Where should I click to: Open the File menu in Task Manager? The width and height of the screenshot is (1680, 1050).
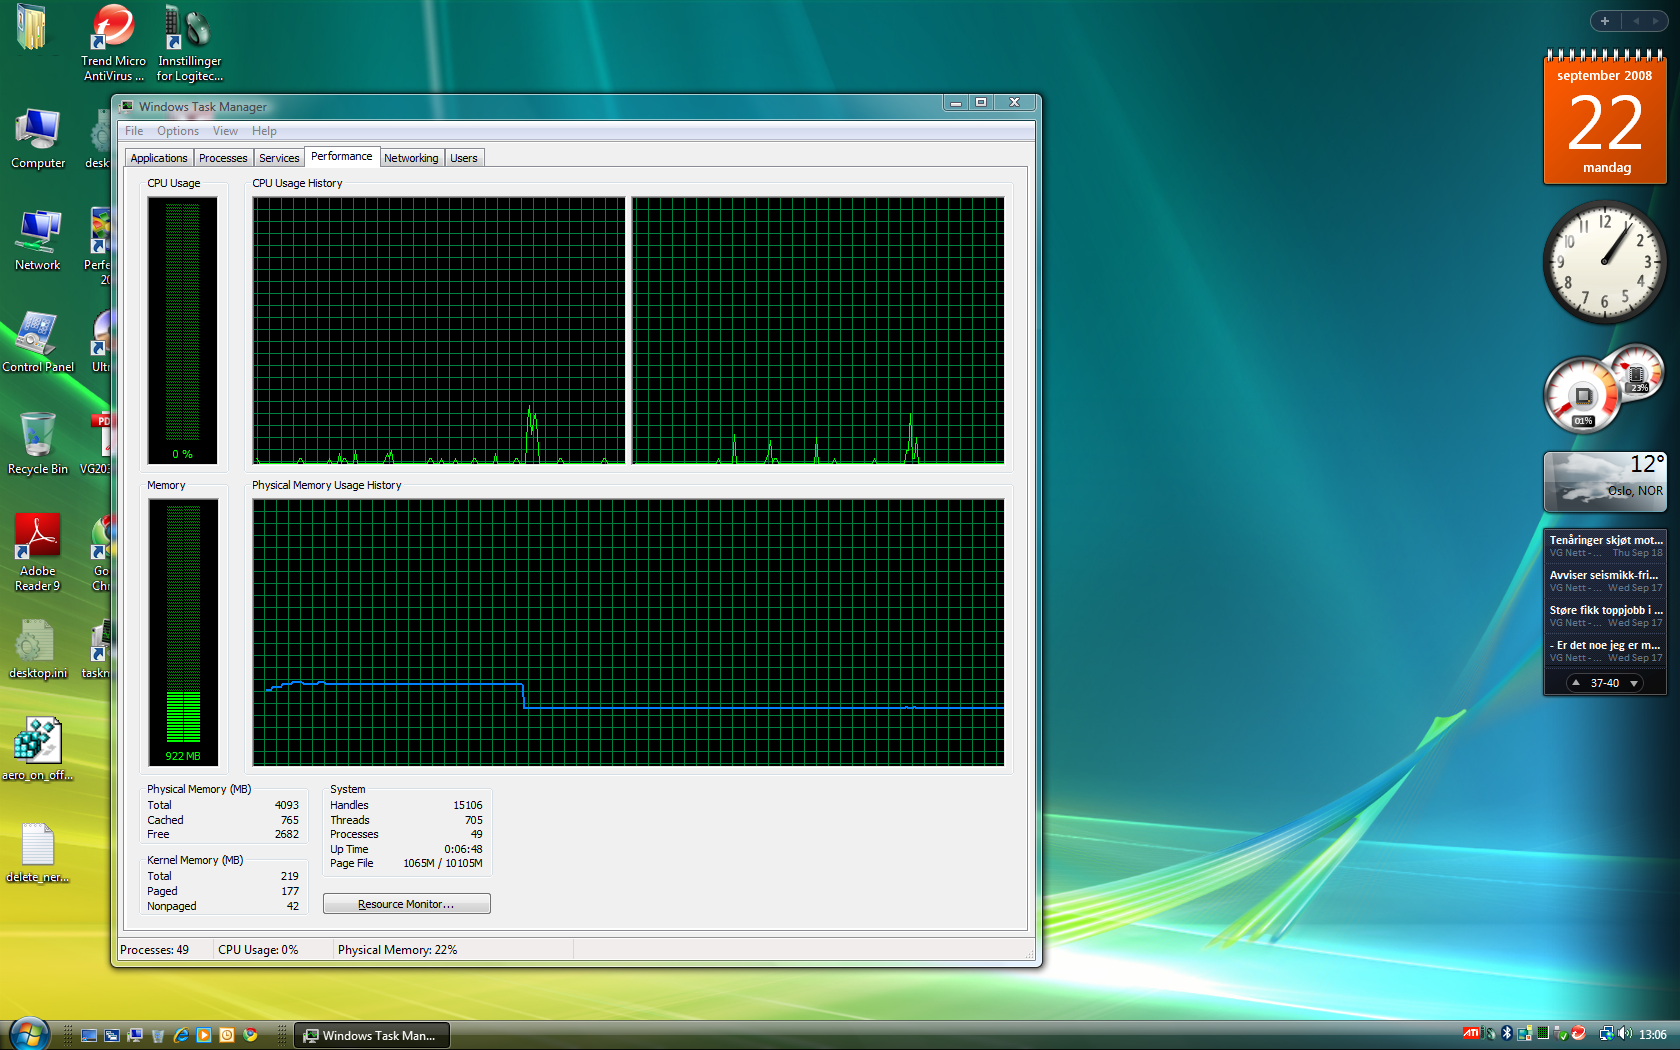pos(134,131)
